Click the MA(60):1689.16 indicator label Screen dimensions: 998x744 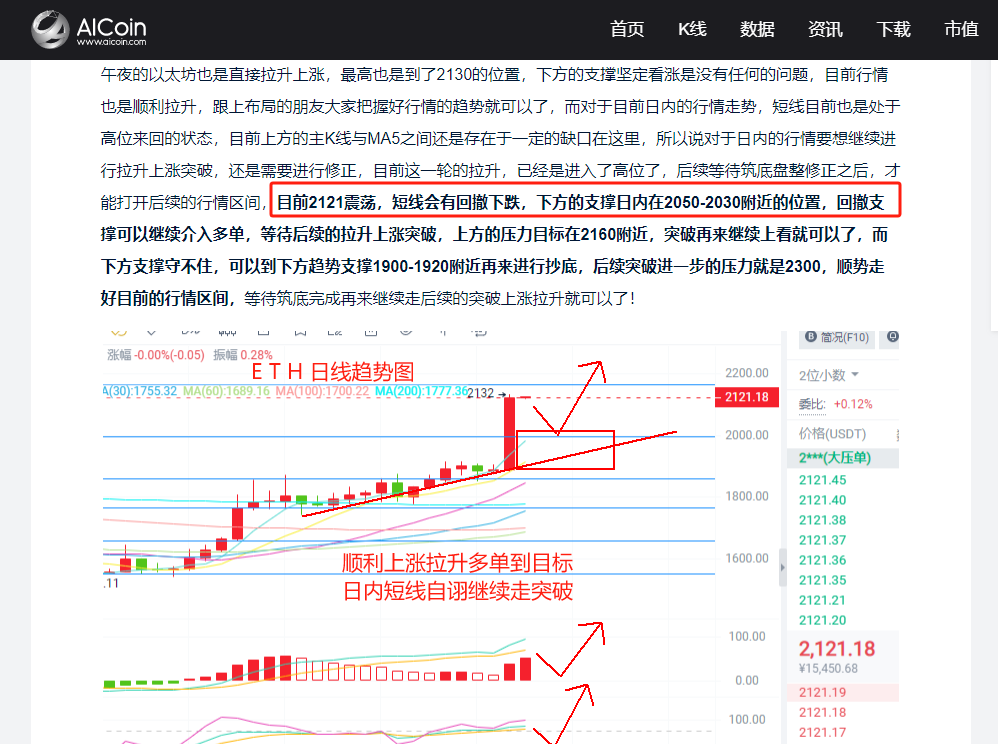click(227, 391)
